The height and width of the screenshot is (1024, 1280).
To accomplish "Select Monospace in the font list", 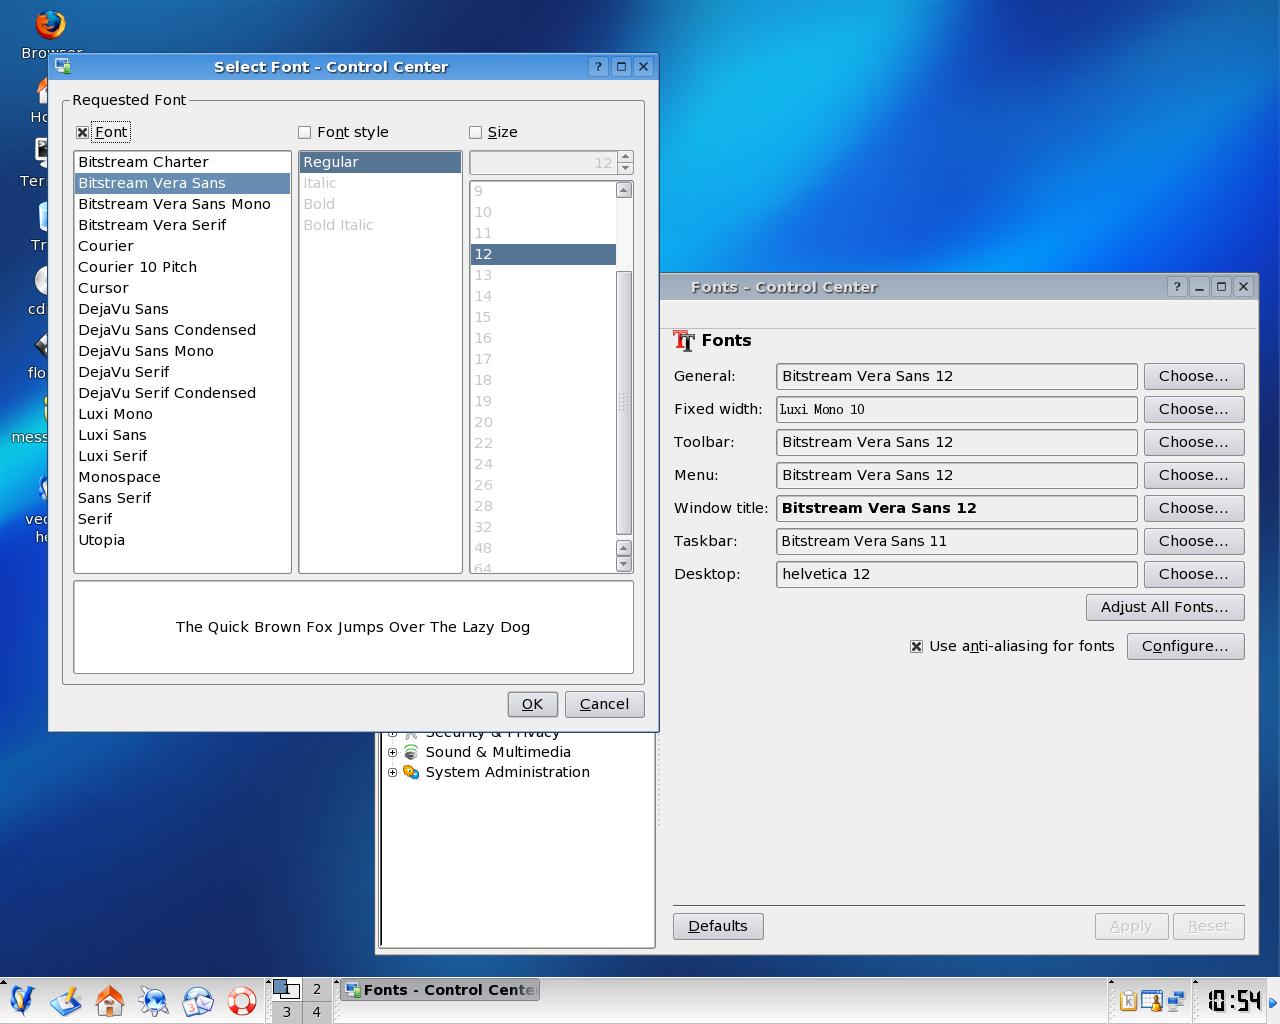I will pos(182,477).
